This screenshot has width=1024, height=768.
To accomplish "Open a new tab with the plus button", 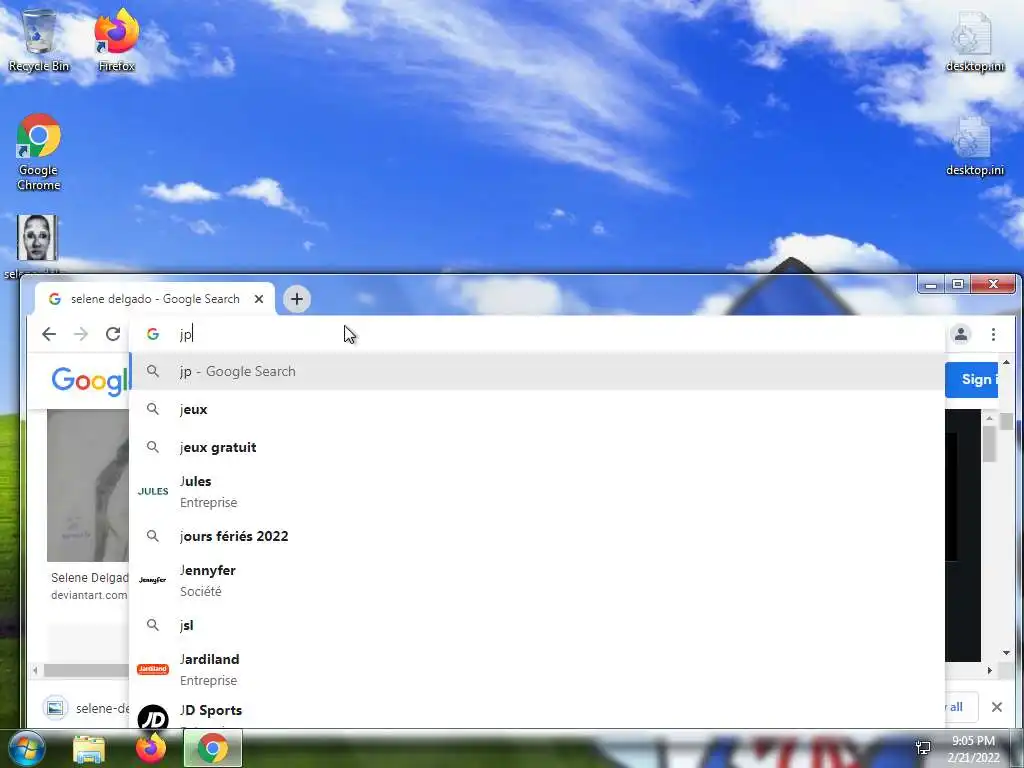I will tap(296, 299).
